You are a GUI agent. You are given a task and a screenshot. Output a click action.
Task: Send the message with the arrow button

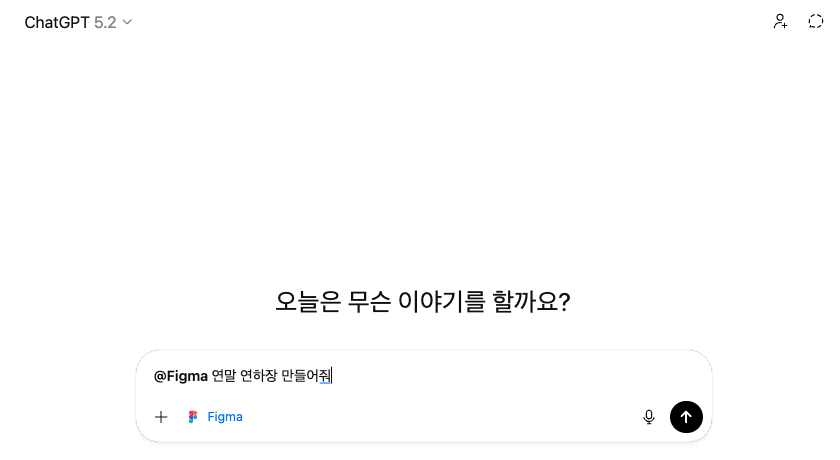pyautogui.click(x=686, y=417)
